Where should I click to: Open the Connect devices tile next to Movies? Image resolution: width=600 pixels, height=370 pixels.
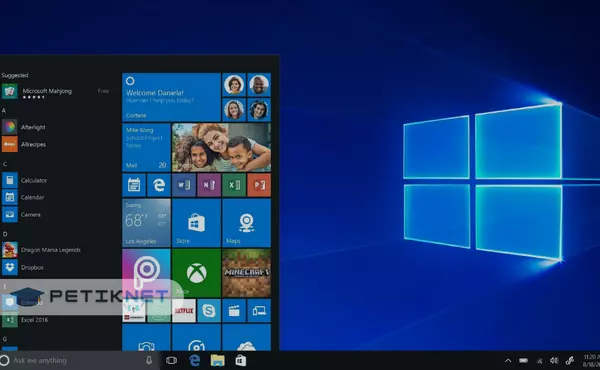point(259,311)
